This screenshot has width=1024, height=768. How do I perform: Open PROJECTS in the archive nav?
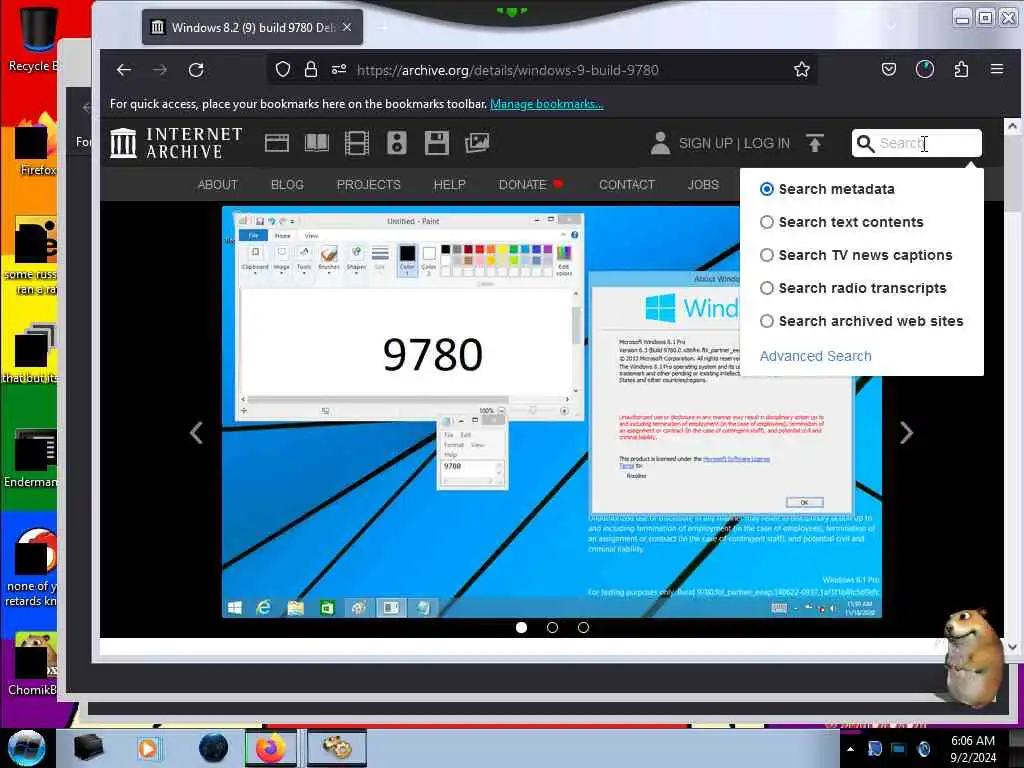click(368, 185)
